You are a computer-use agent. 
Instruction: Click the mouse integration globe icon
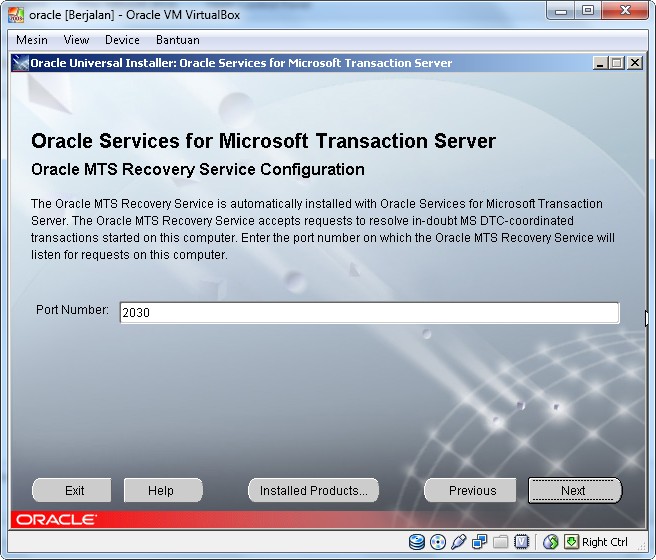click(551, 542)
